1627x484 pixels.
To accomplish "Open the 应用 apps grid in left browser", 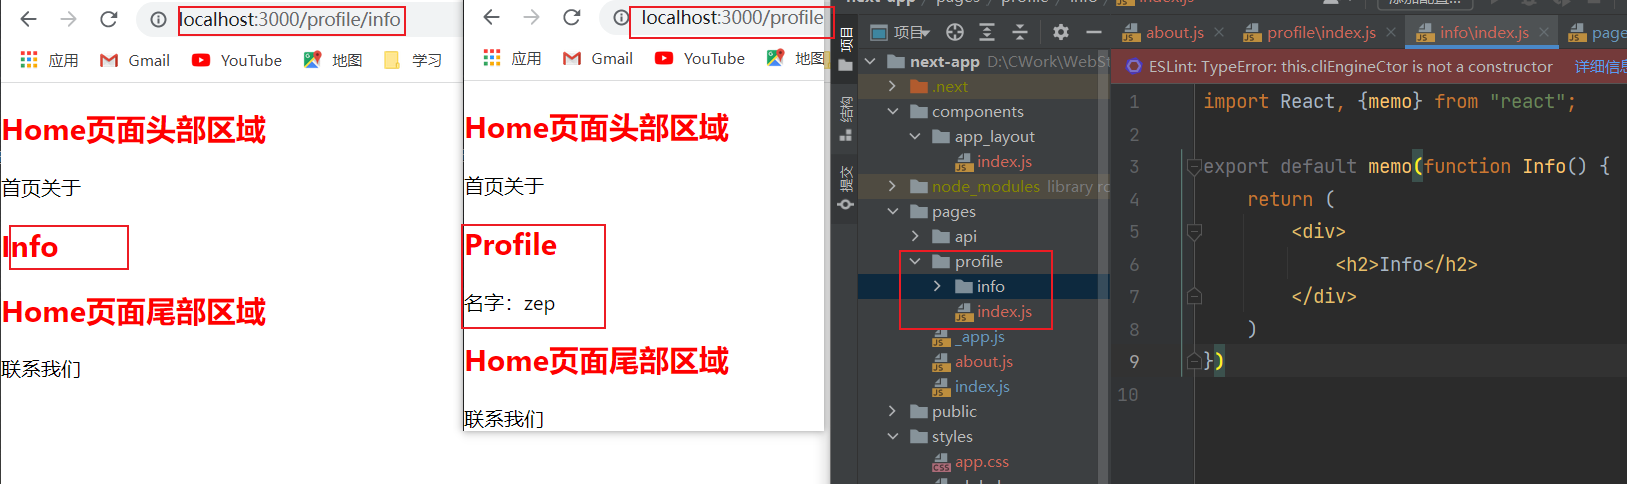I will tap(49, 60).
